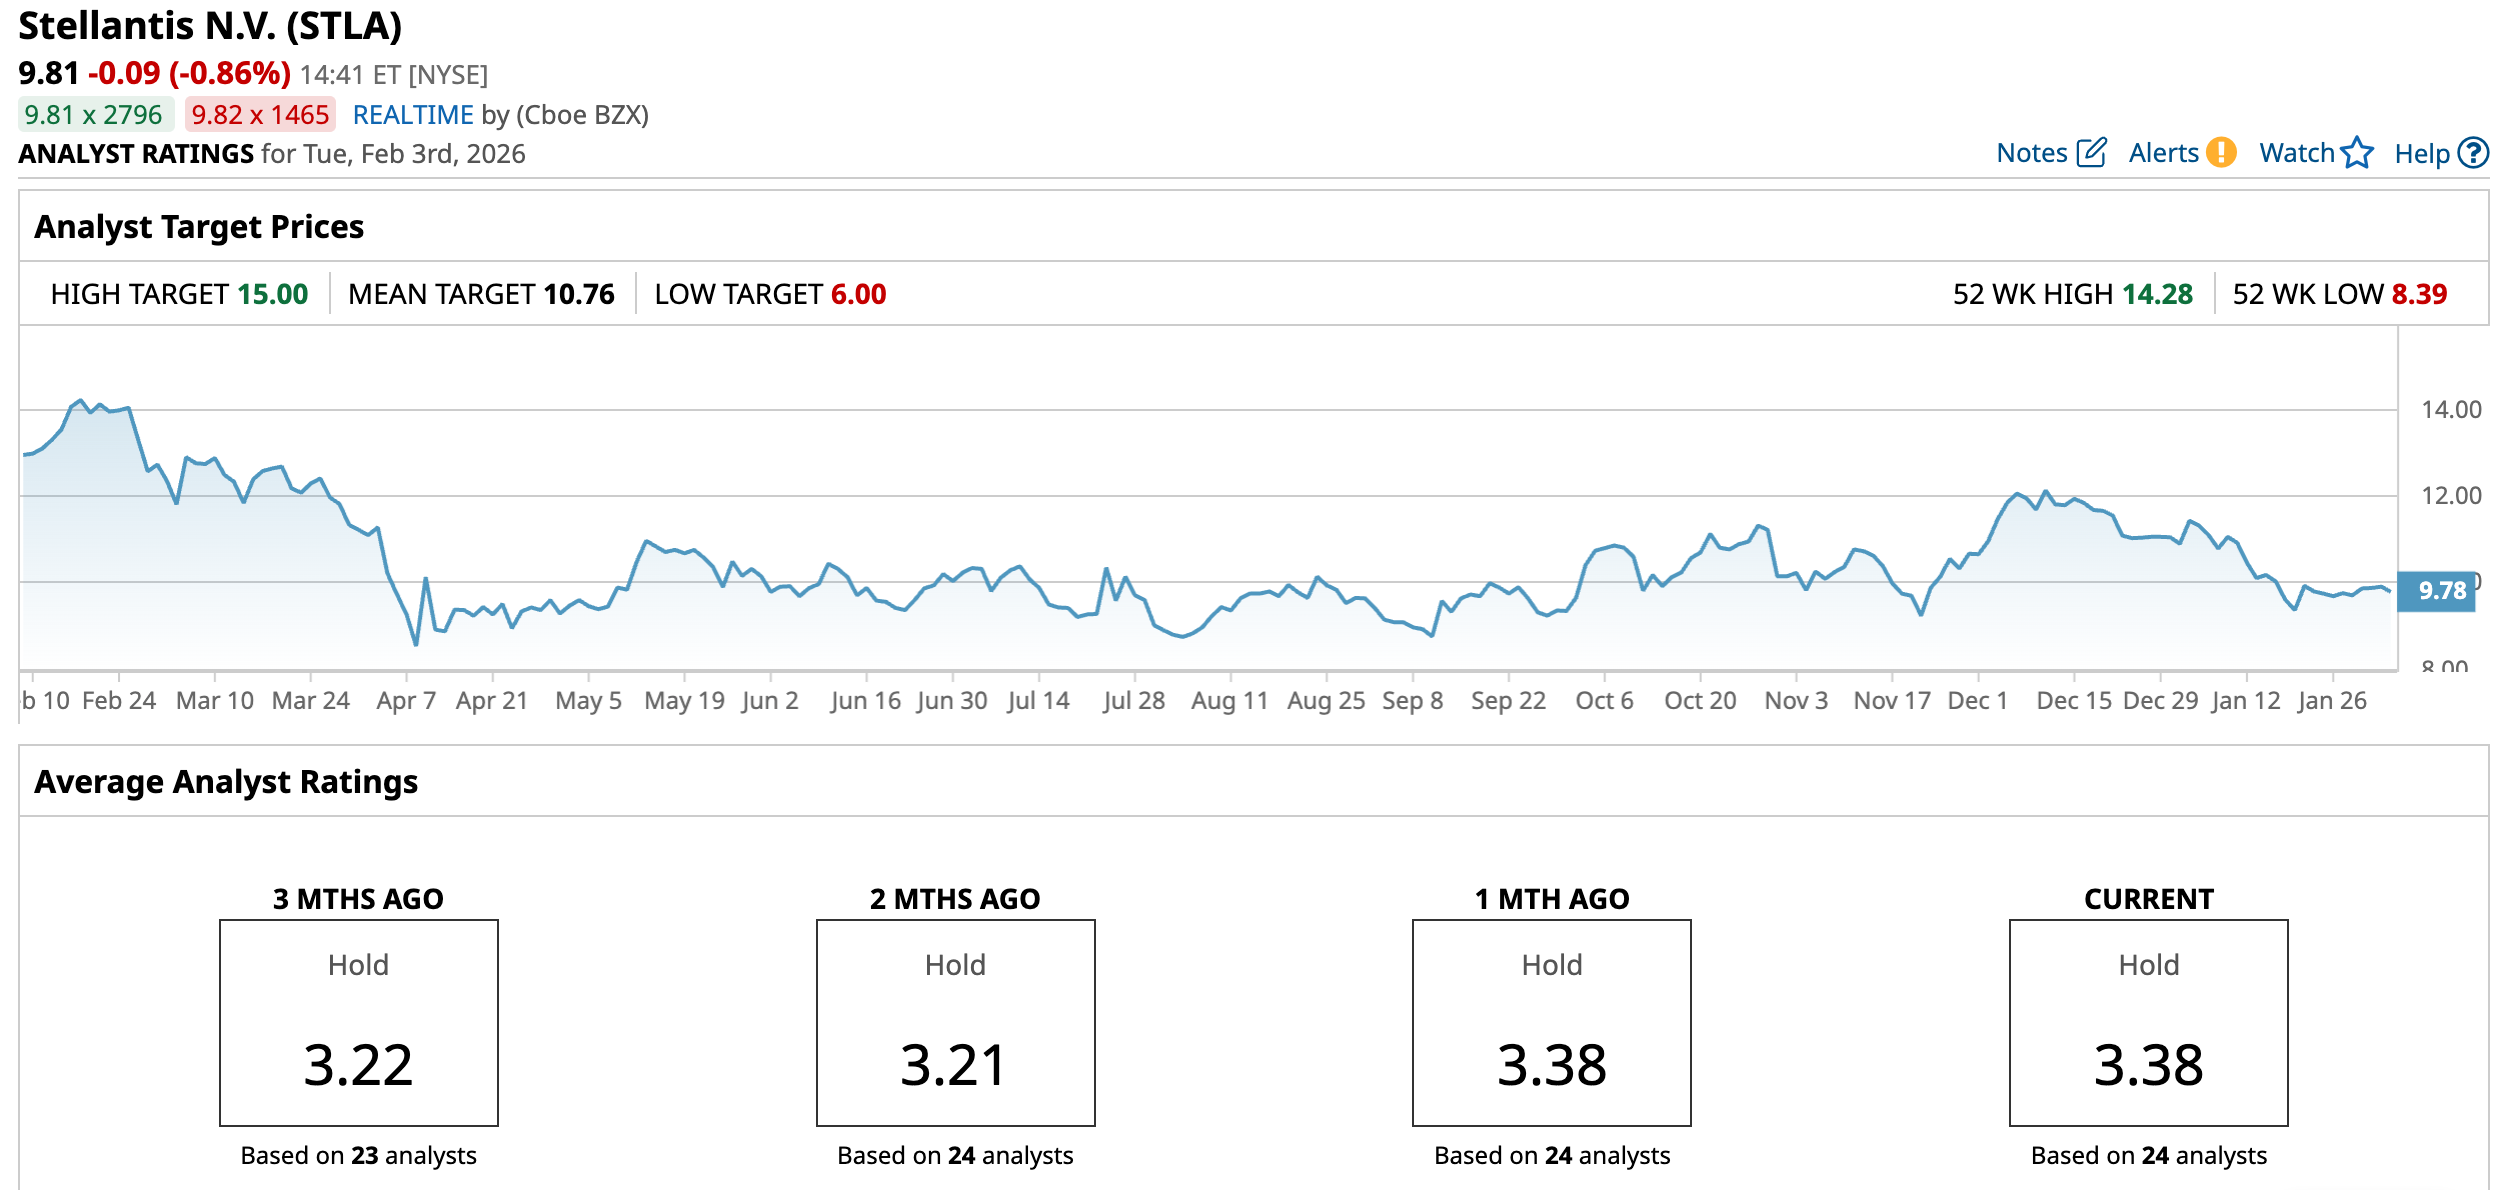2502x1190 pixels.
Task: Click the Dec 1 date label on axis
Action: coord(1977,700)
